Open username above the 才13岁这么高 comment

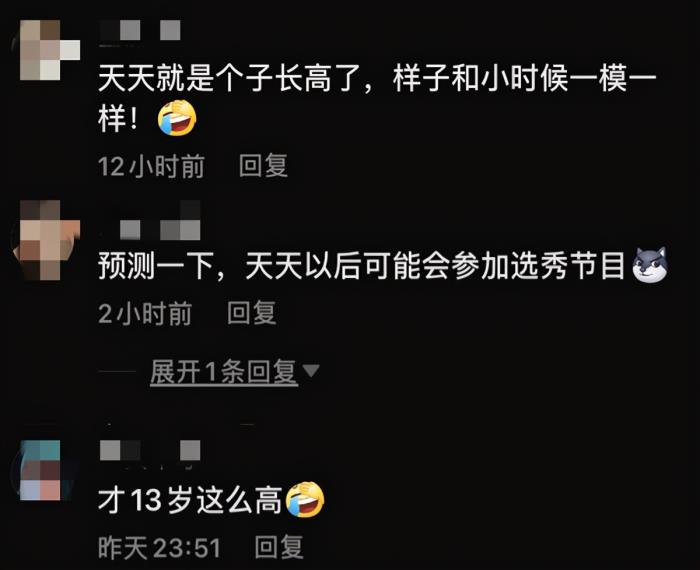point(150,450)
